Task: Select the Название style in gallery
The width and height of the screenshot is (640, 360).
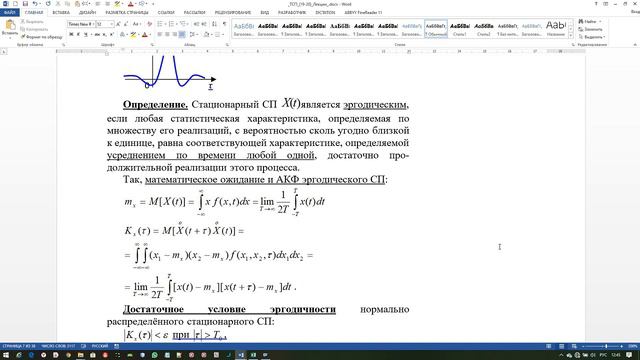Action: click(x=556, y=29)
